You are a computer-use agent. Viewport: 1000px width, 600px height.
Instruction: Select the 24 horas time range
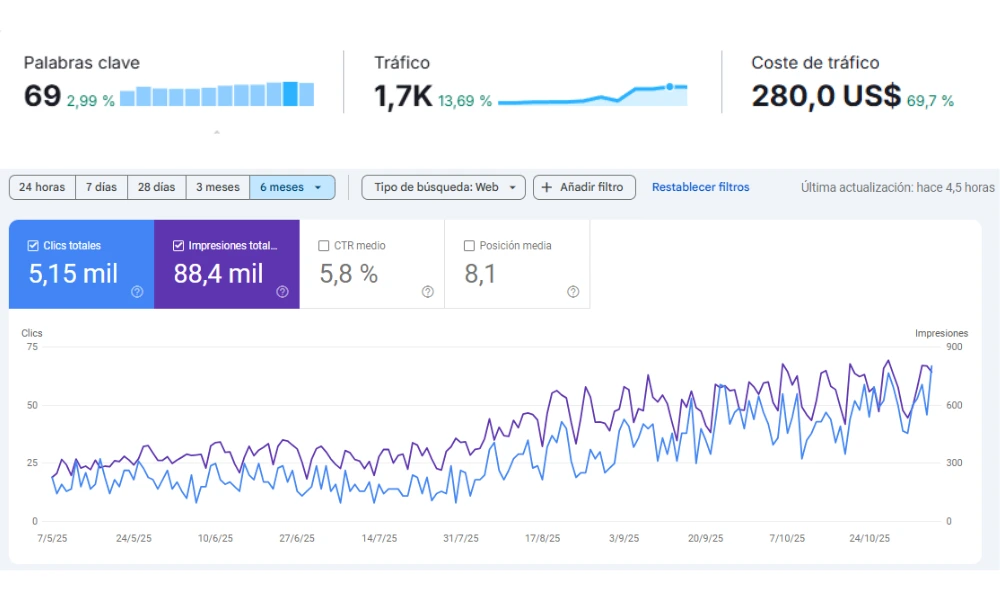[x=42, y=187]
